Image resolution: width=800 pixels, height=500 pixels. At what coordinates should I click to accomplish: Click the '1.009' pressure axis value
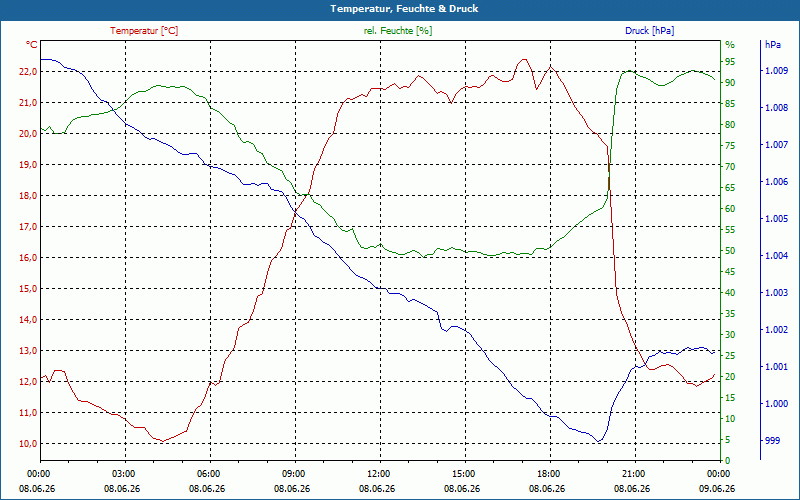776,71
